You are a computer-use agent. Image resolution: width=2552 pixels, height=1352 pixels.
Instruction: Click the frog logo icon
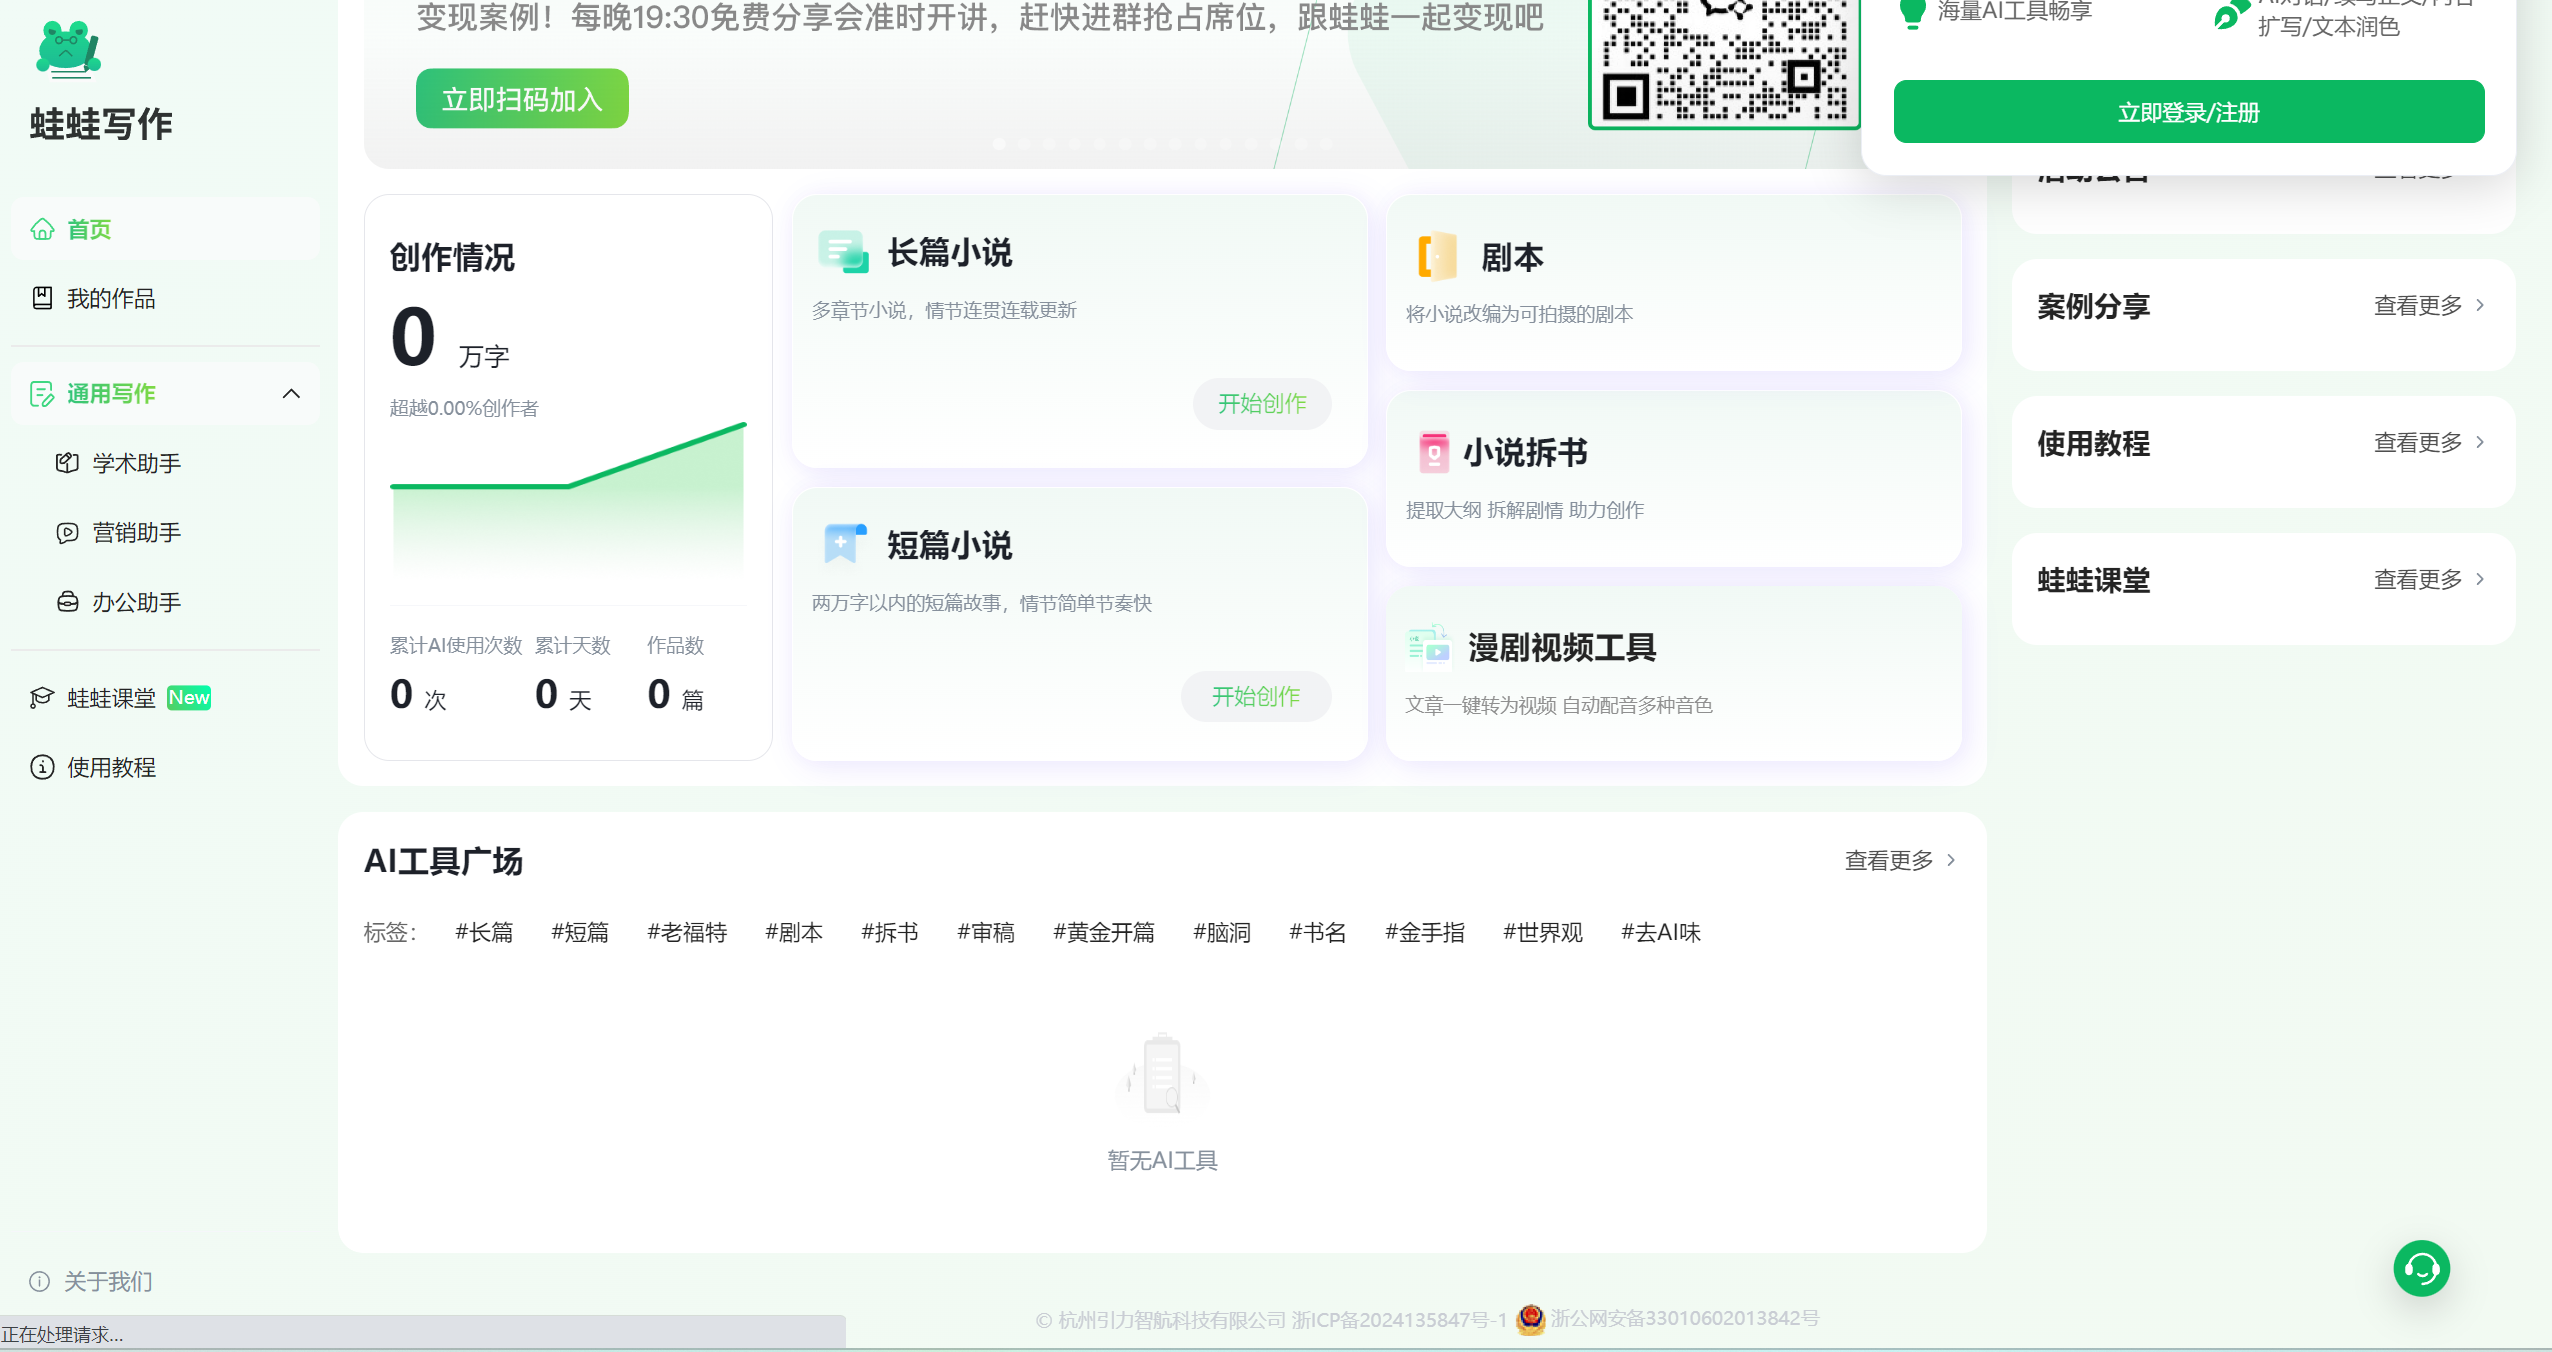(67, 50)
